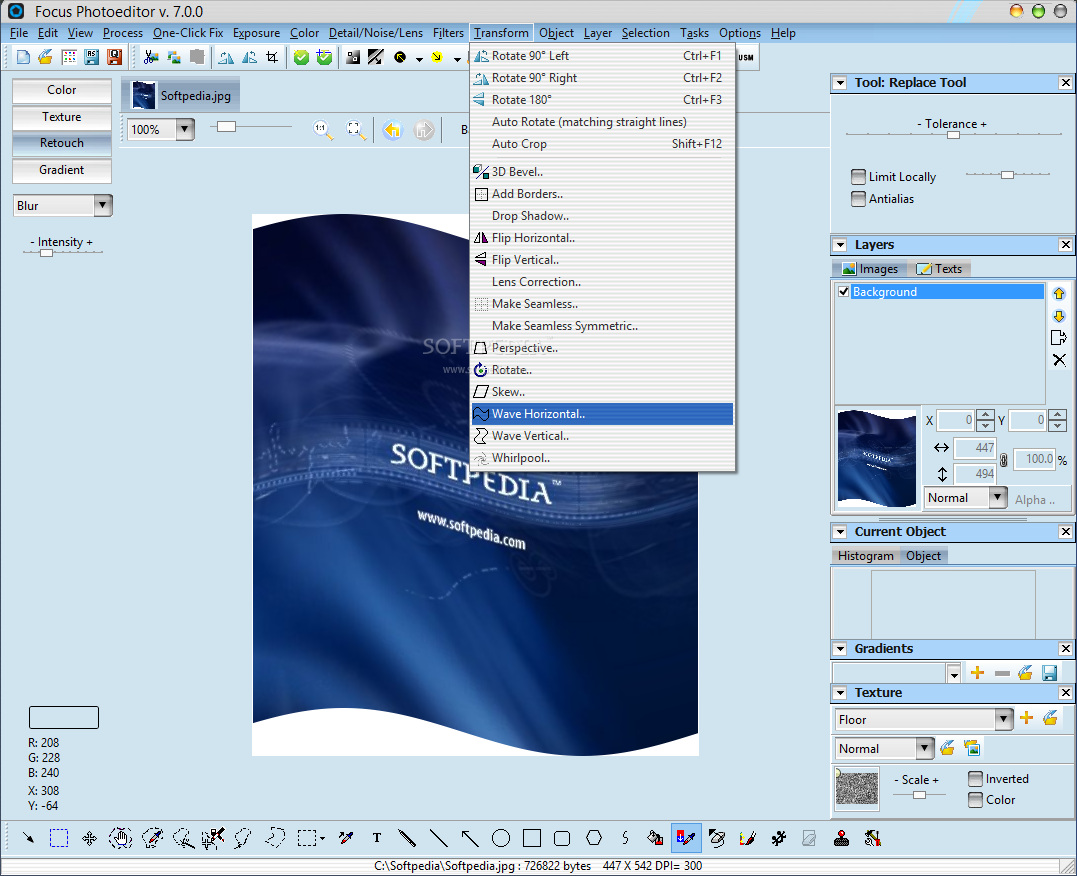The image size is (1077, 876).
Task: Select the Text tool T icon
Action: pos(376,838)
